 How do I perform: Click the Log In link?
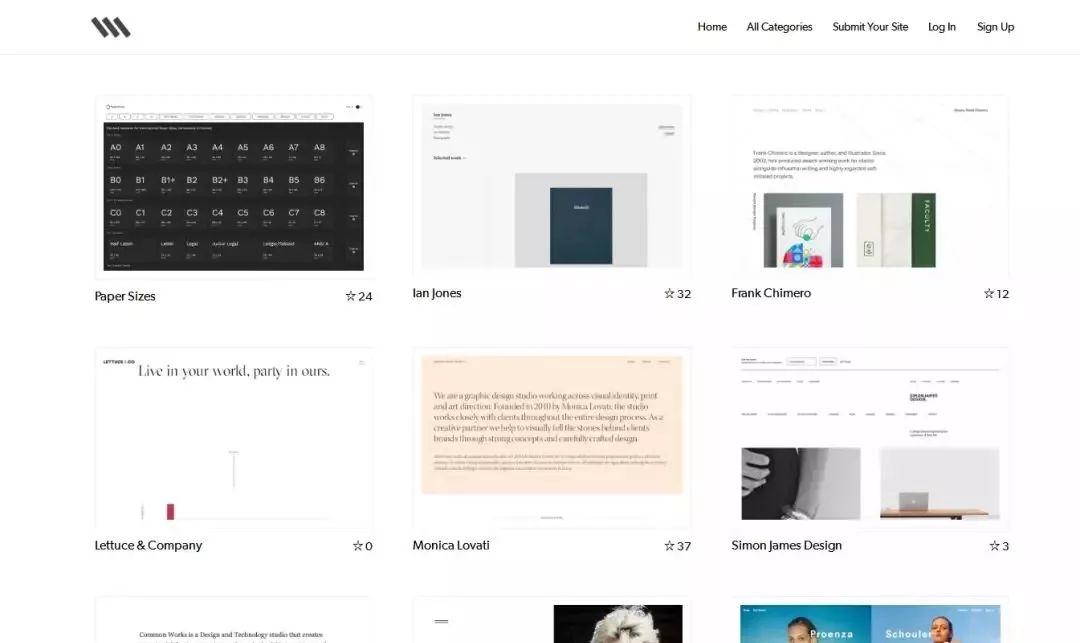[x=942, y=27]
